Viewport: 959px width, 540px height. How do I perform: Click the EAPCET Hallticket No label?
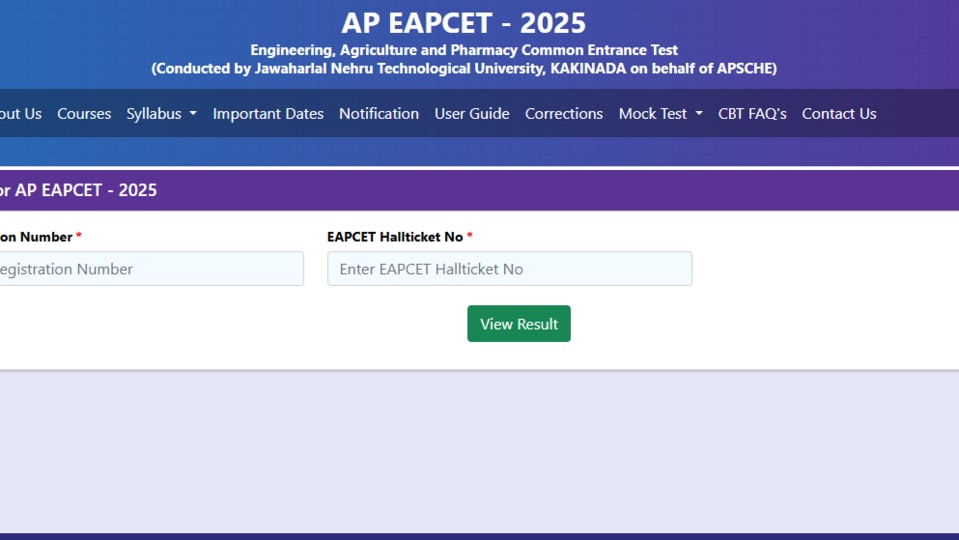click(x=394, y=237)
